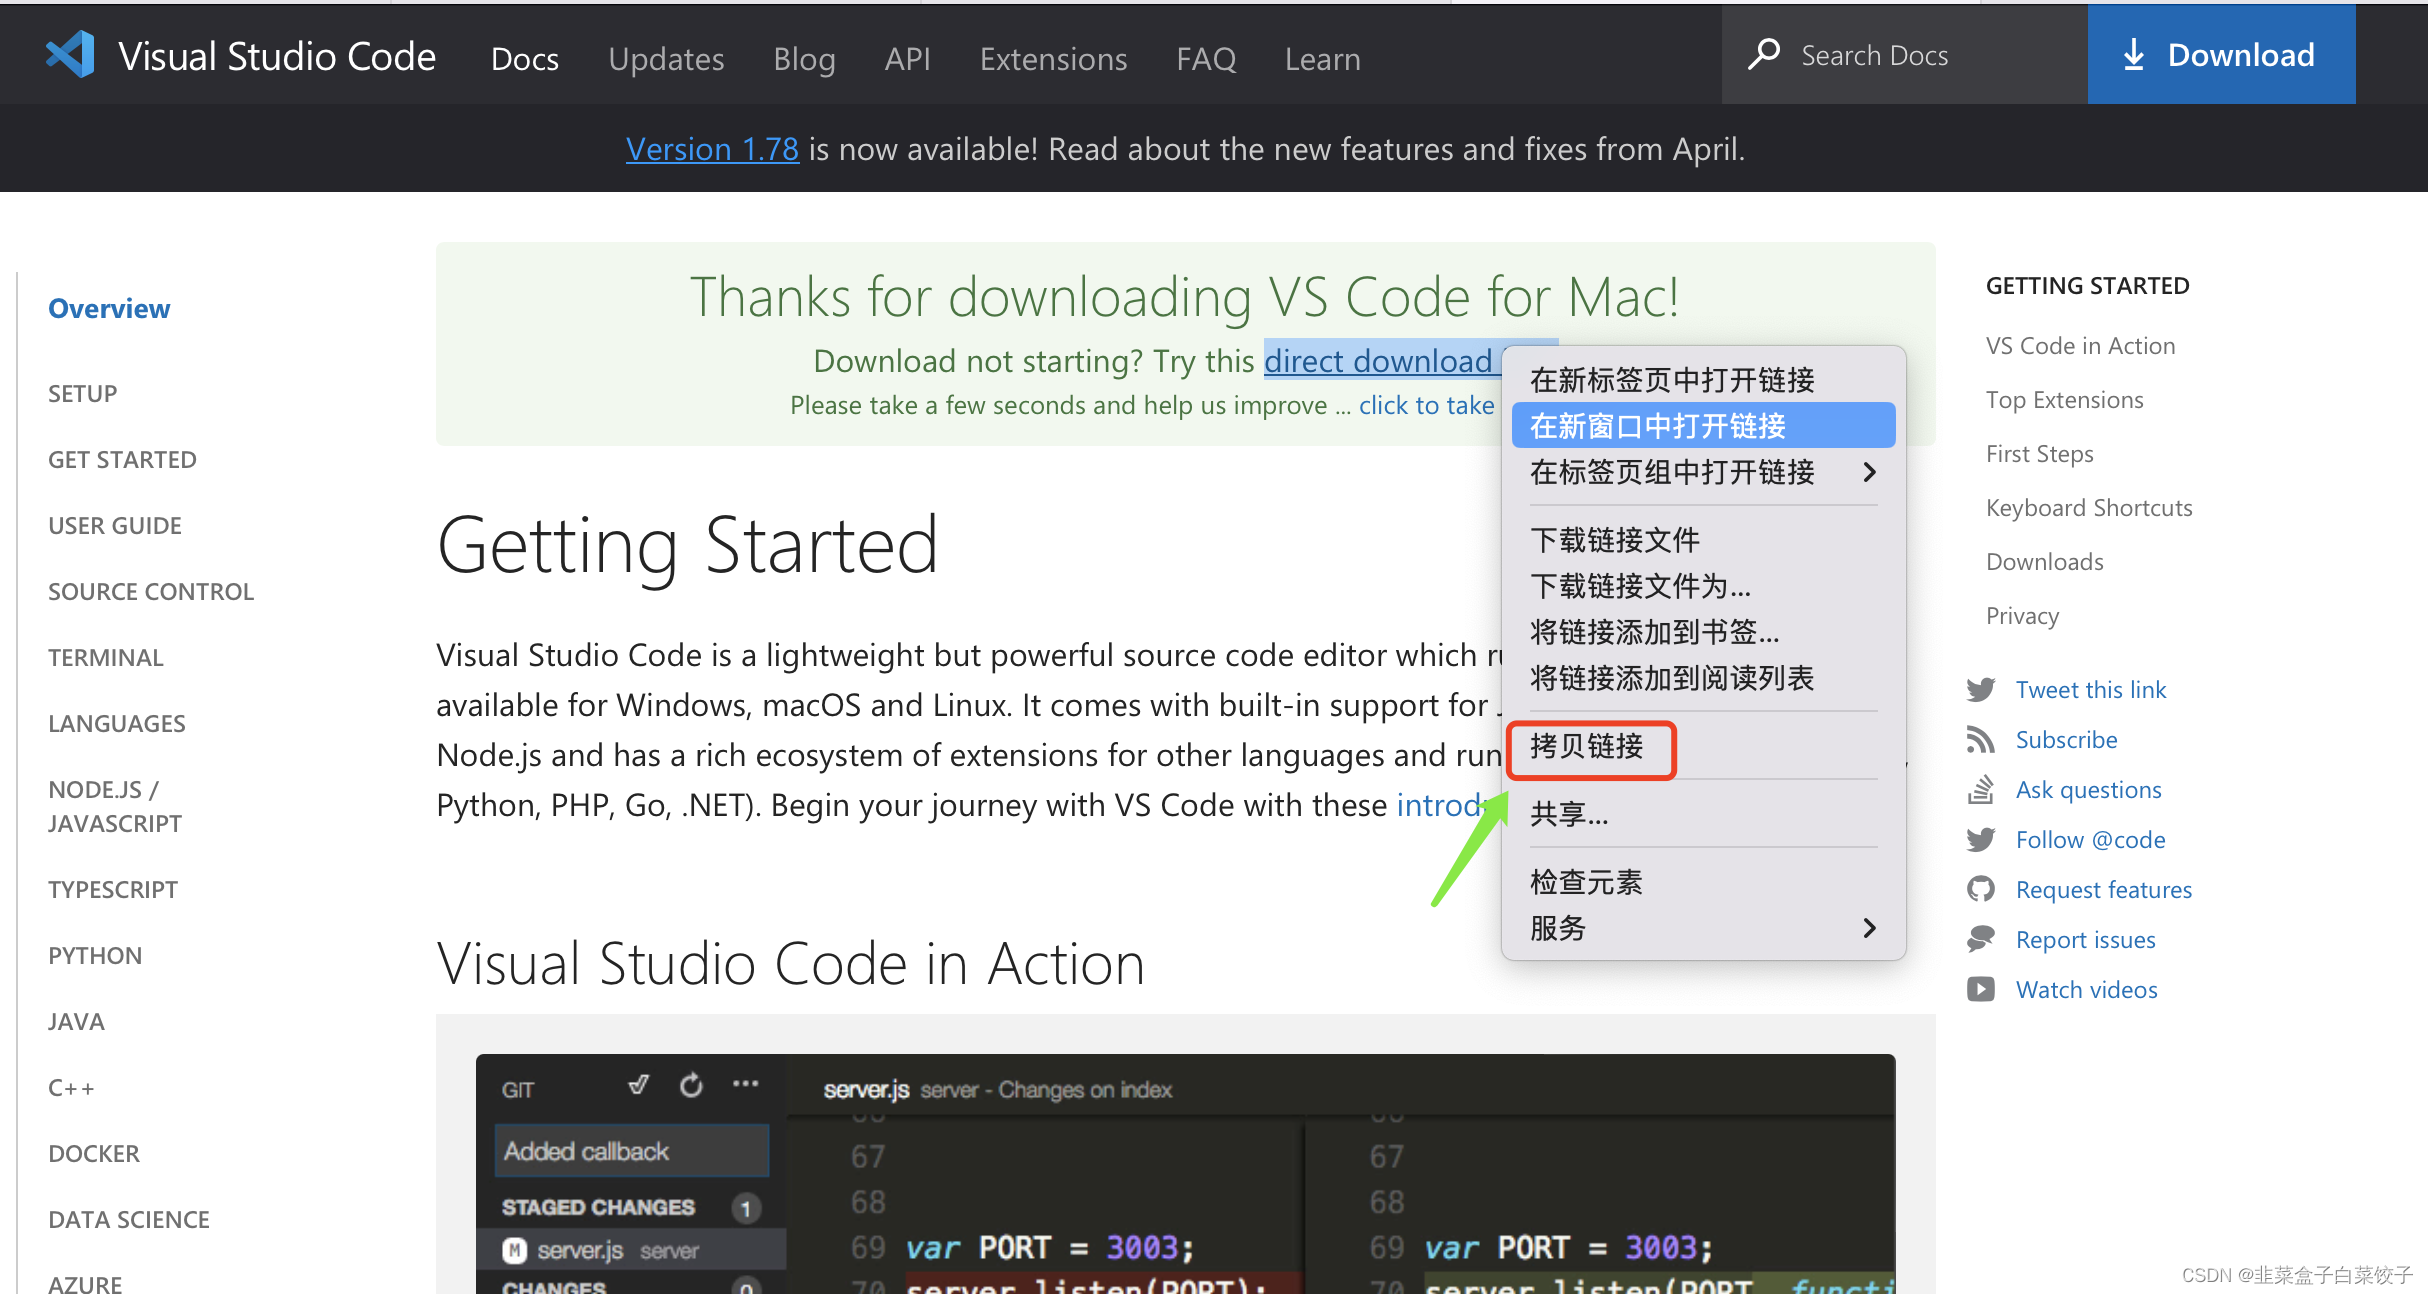Click the Added callback commit message box

tap(632, 1150)
